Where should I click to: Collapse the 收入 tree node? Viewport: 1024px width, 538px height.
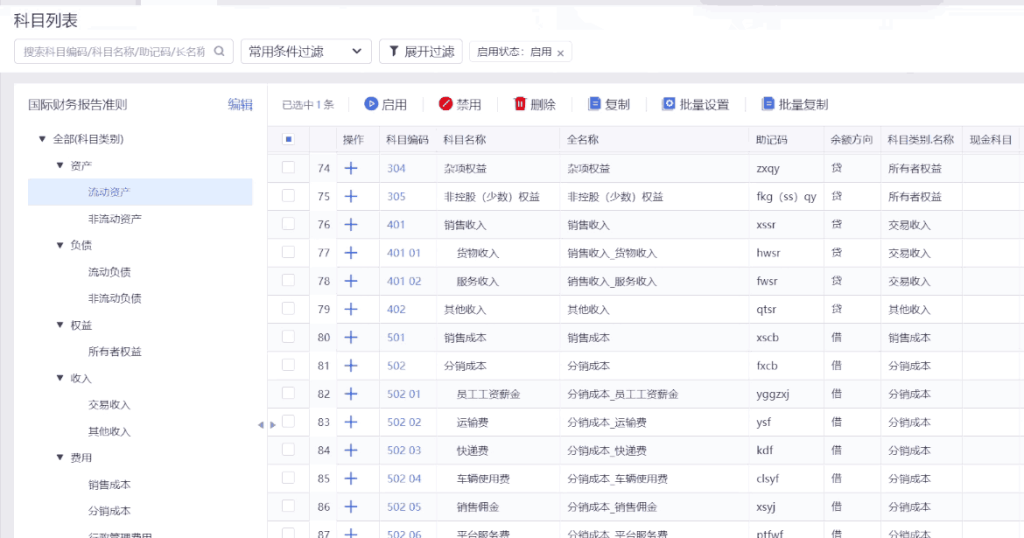59,377
